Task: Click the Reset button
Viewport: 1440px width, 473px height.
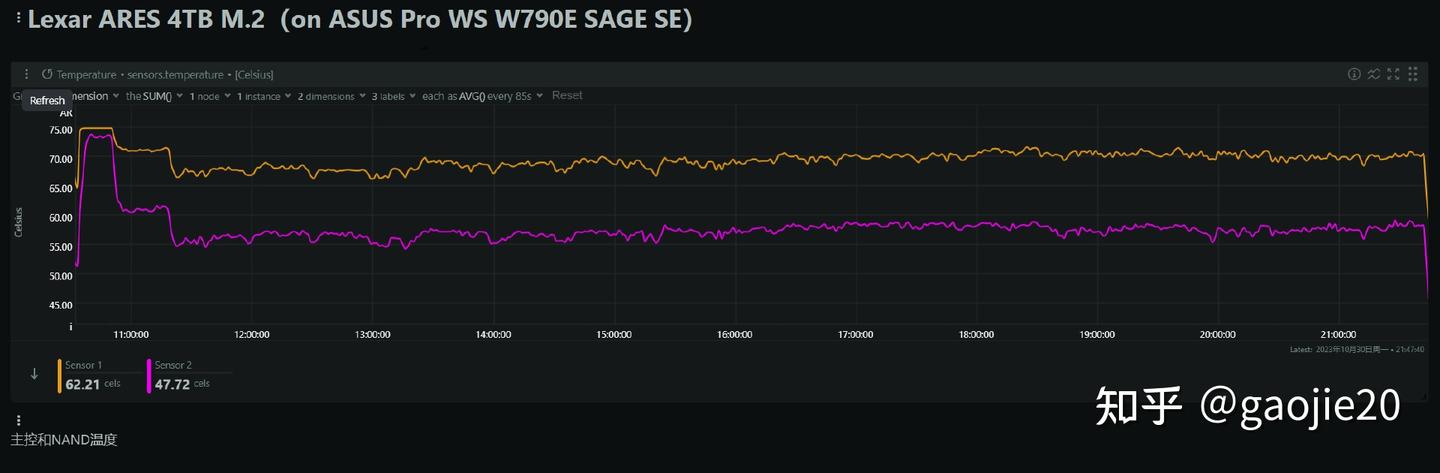Action: click(x=567, y=95)
